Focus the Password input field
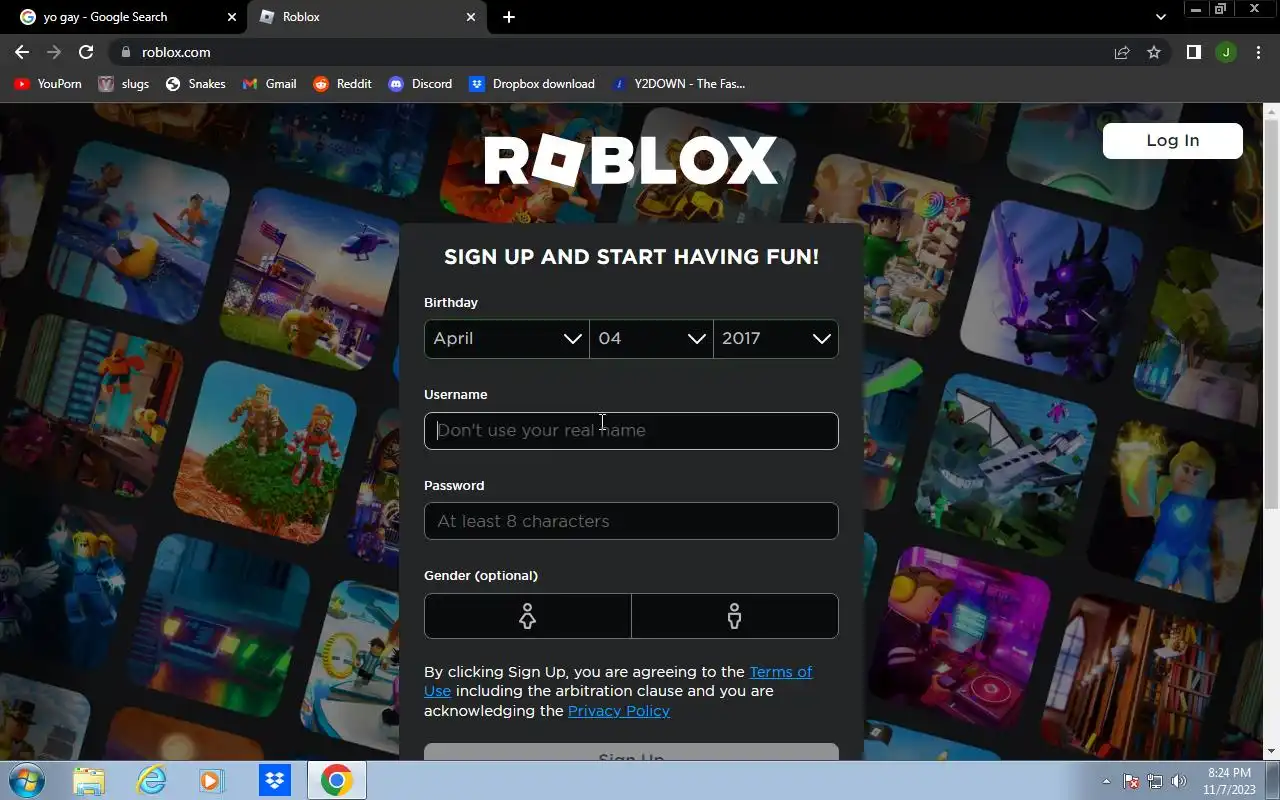Image resolution: width=1280 pixels, height=800 pixels. click(x=631, y=521)
